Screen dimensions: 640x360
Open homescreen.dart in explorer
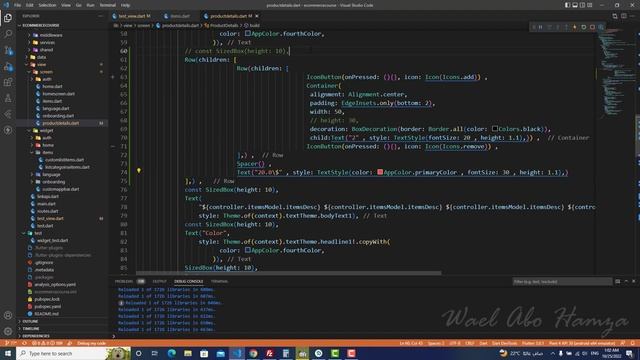(x=58, y=94)
